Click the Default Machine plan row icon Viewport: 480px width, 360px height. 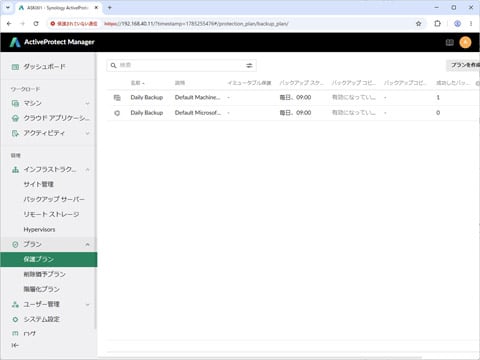point(117,98)
